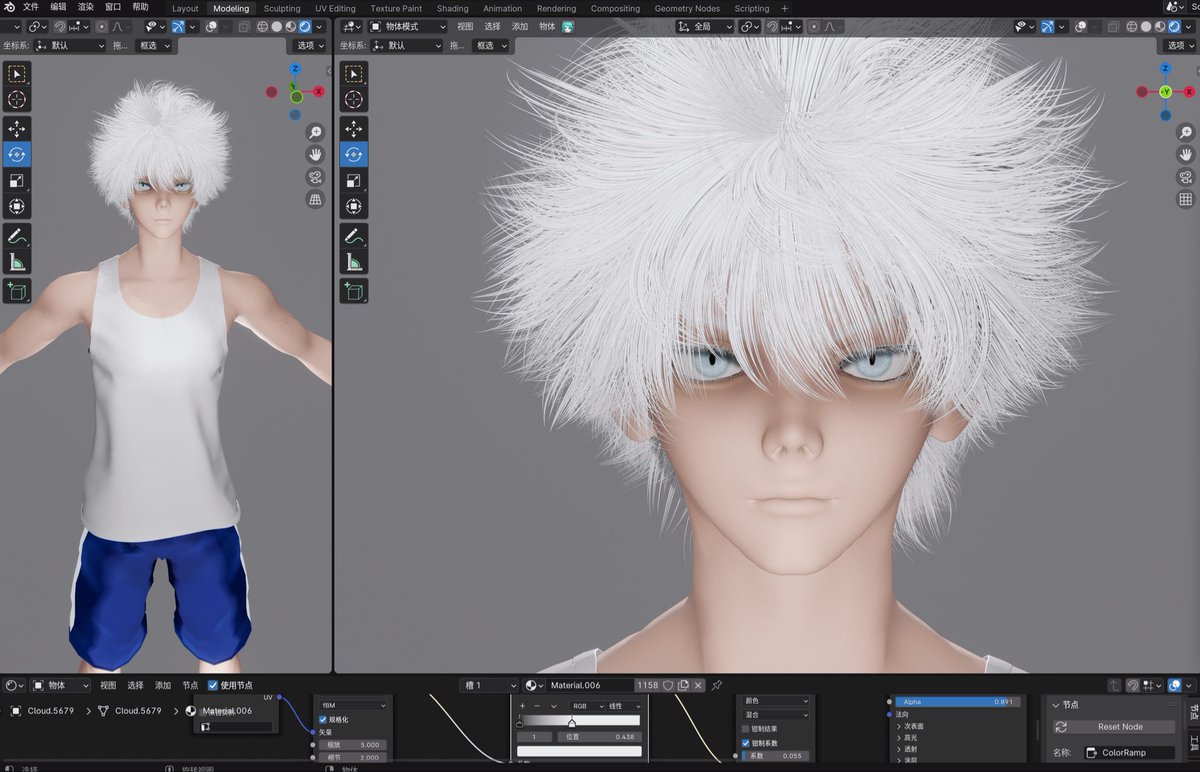This screenshot has width=1200, height=772.
Task: Open the 框选 dropdown in right viewport
Action: pyautogui.click(x=491, y=45)
